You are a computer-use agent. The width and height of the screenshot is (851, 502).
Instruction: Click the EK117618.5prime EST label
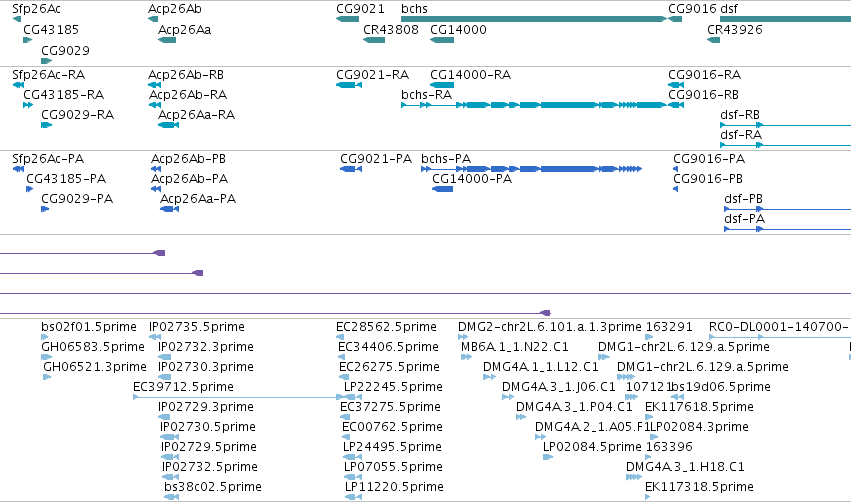point(699,407)
